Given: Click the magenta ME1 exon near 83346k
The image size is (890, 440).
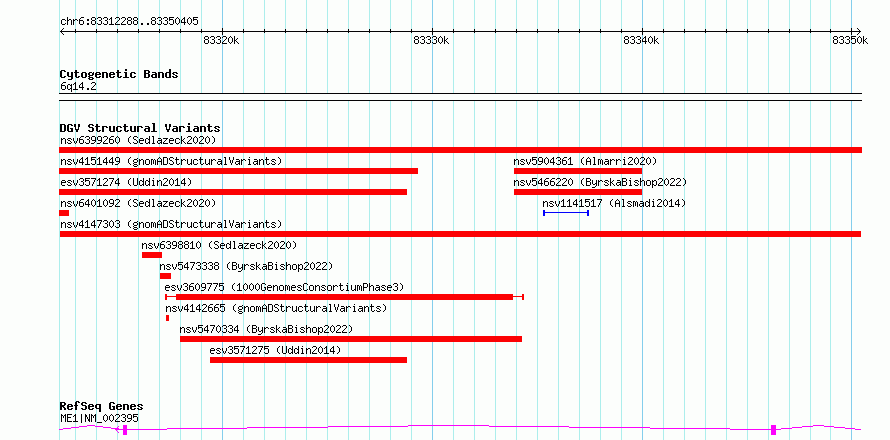Looking at the screenshot, I should tap(773, 430).
